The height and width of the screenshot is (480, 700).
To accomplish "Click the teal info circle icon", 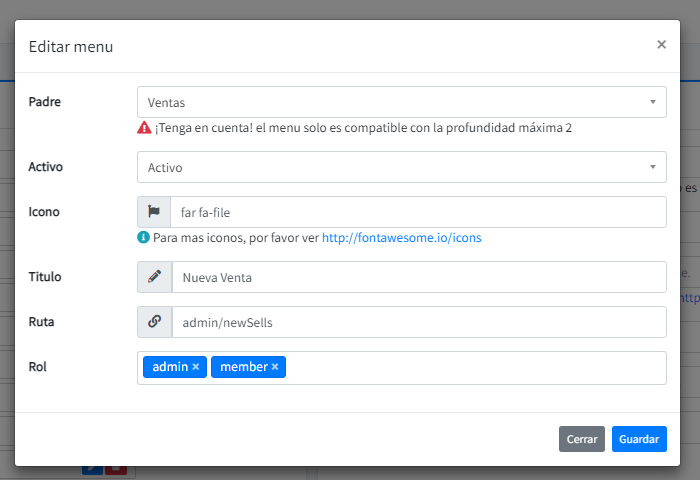I will pyautogui.click(x=144, y=238).
